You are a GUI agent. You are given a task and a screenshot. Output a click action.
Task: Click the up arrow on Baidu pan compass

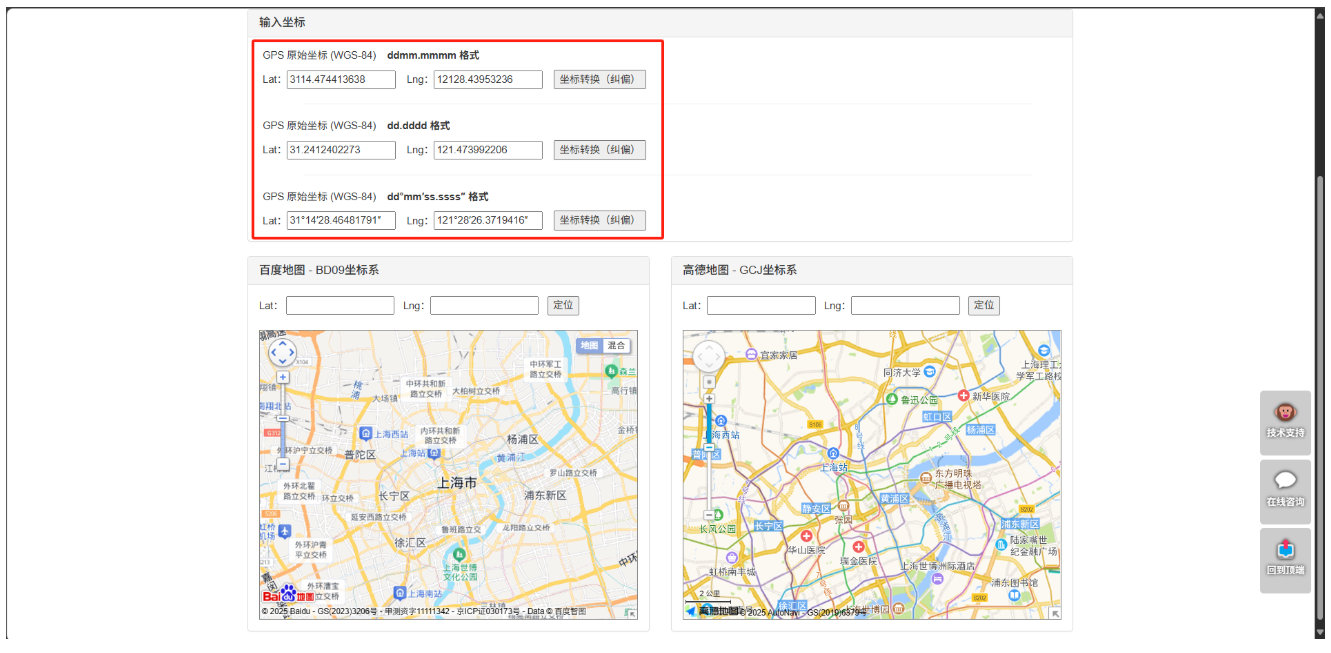pyautogui.click(x=282, y=344)
